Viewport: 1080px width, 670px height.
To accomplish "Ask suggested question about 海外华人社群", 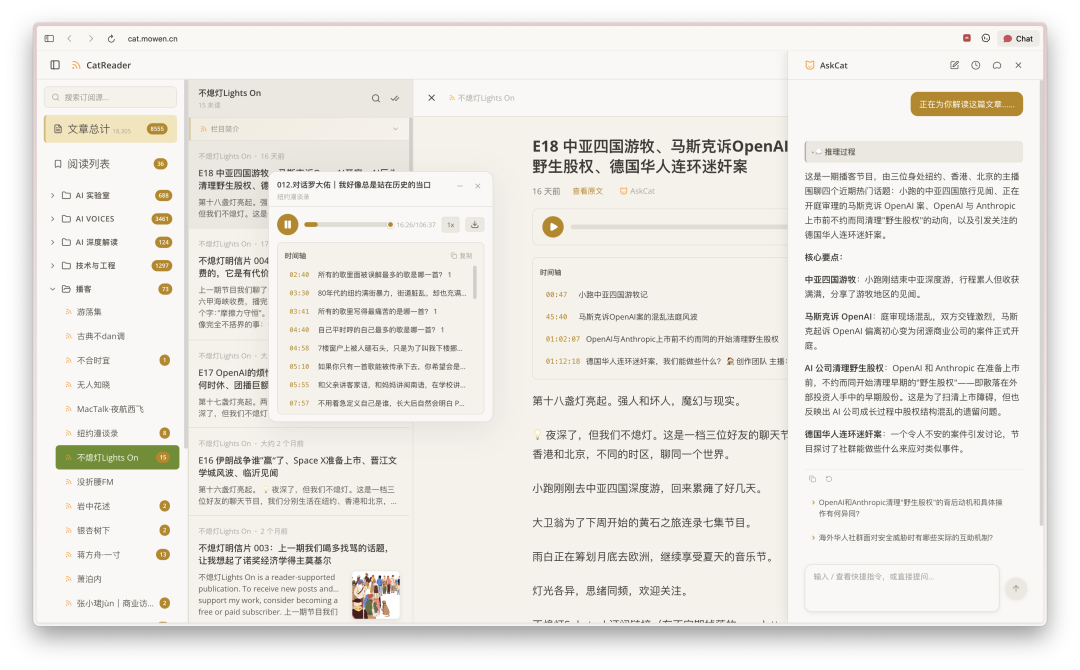I will 905,537.
